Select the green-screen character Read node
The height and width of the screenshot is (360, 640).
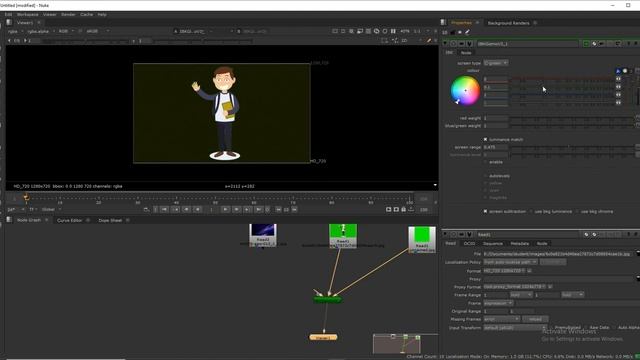(x=343, y=236)
